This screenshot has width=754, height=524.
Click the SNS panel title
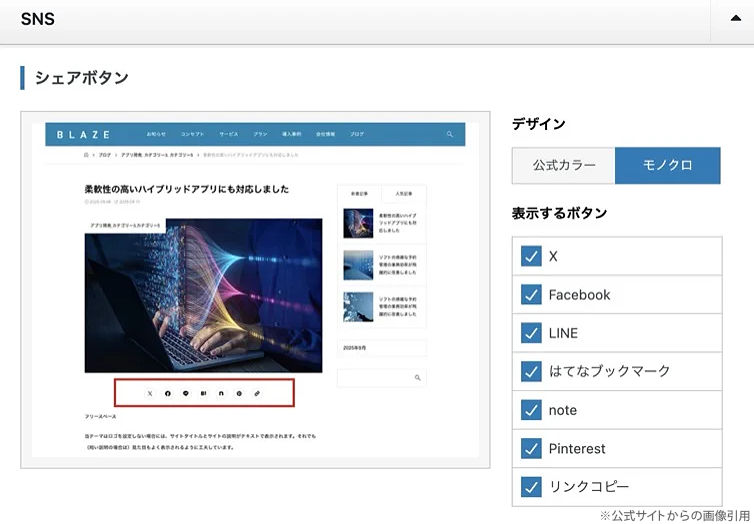[38, 19]
